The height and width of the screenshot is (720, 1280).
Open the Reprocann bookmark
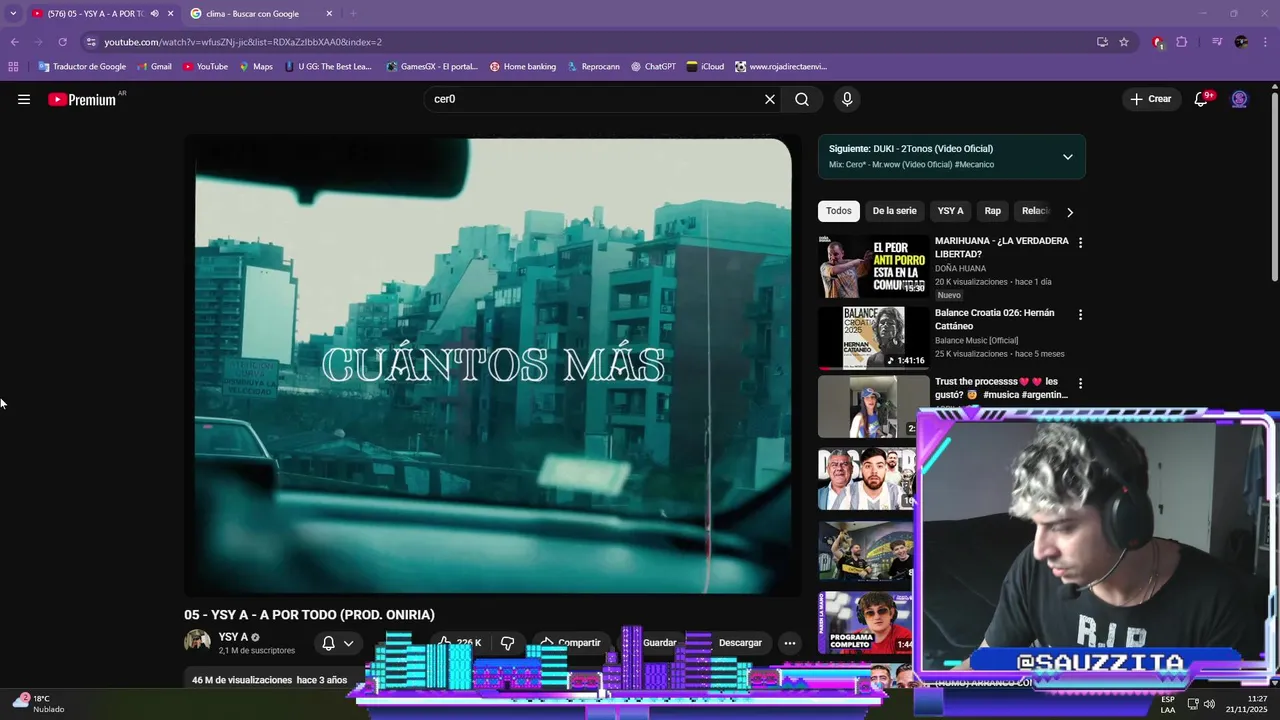(x=593, y=67)
